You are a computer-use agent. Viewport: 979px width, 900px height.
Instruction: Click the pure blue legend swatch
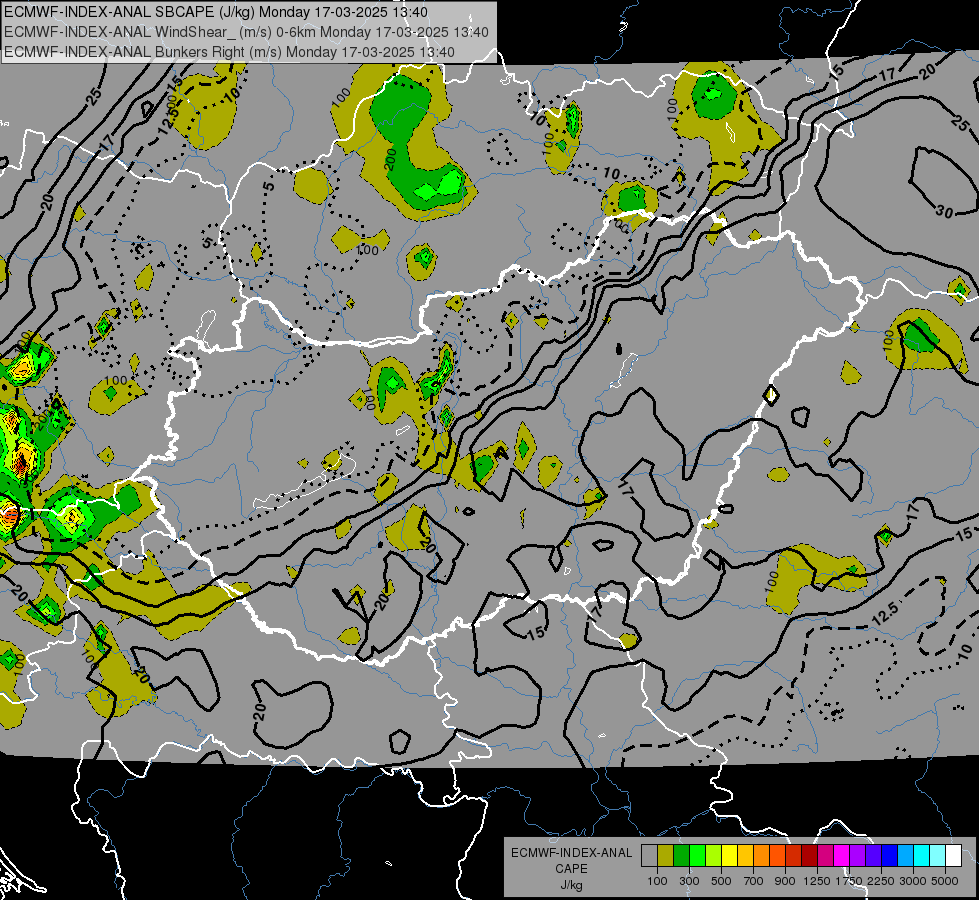coord(890,855)
